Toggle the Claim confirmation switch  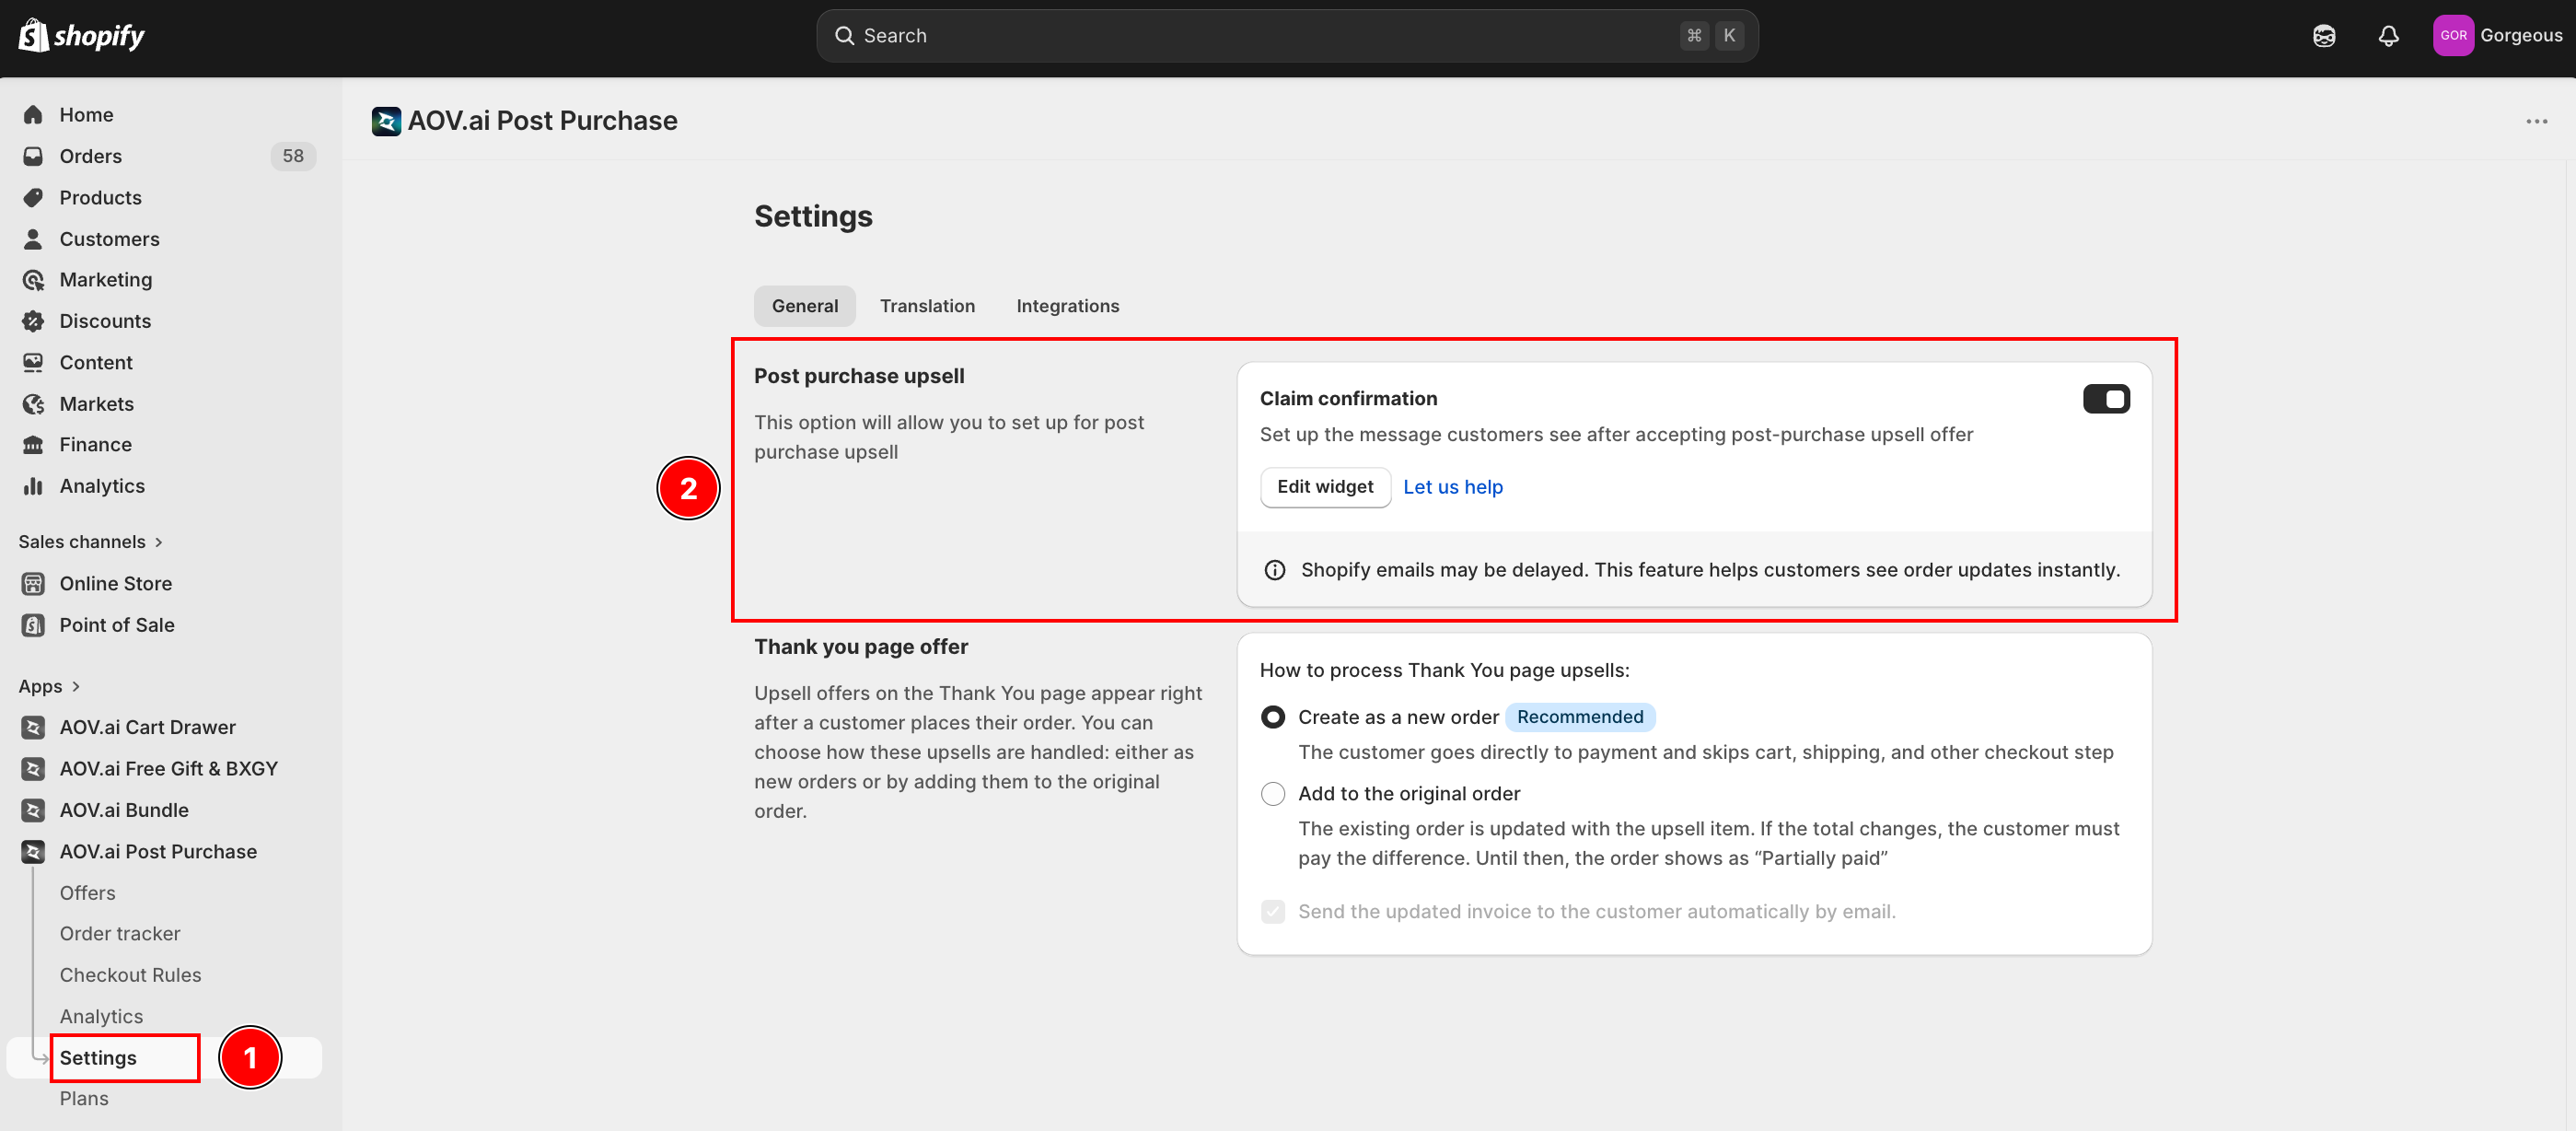point(2106,399)
